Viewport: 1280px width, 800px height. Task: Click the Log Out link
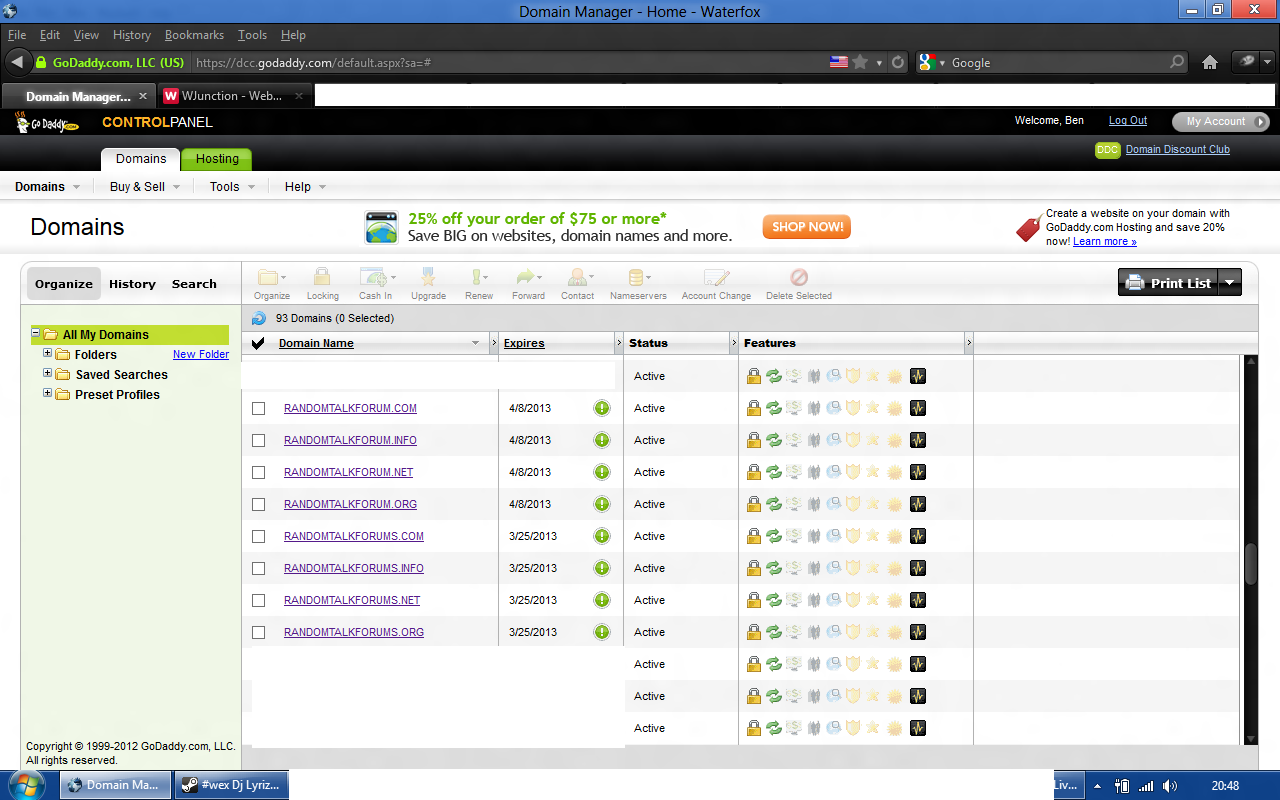1128,121
